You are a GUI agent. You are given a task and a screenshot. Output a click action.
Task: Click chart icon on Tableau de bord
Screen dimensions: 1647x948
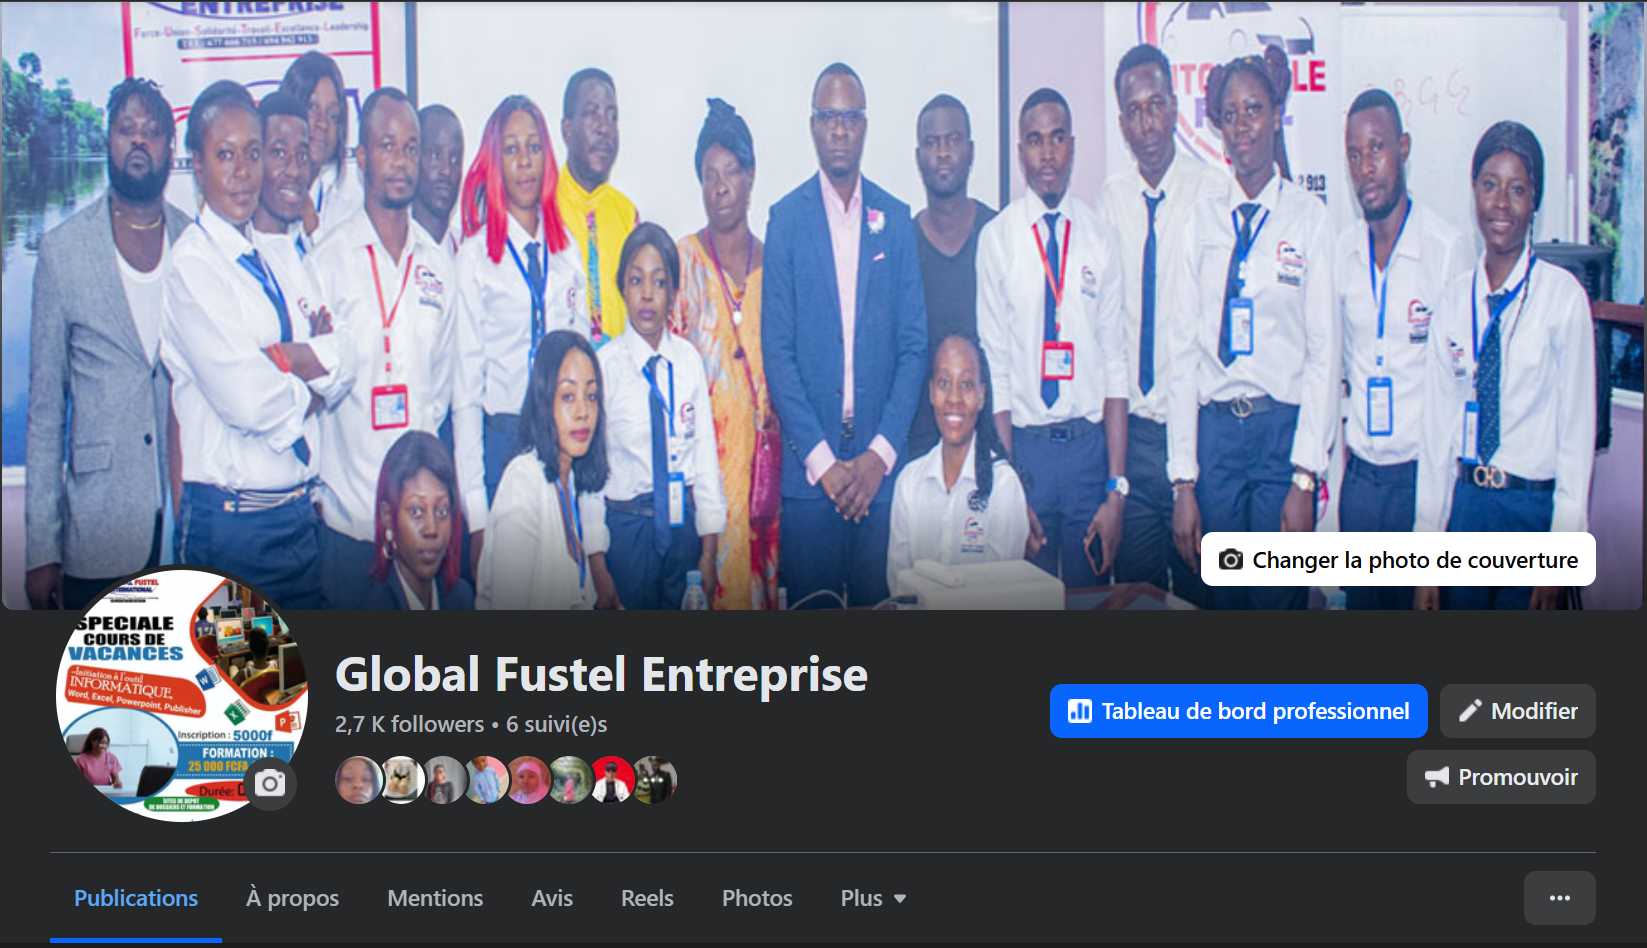pos(1080,711)
